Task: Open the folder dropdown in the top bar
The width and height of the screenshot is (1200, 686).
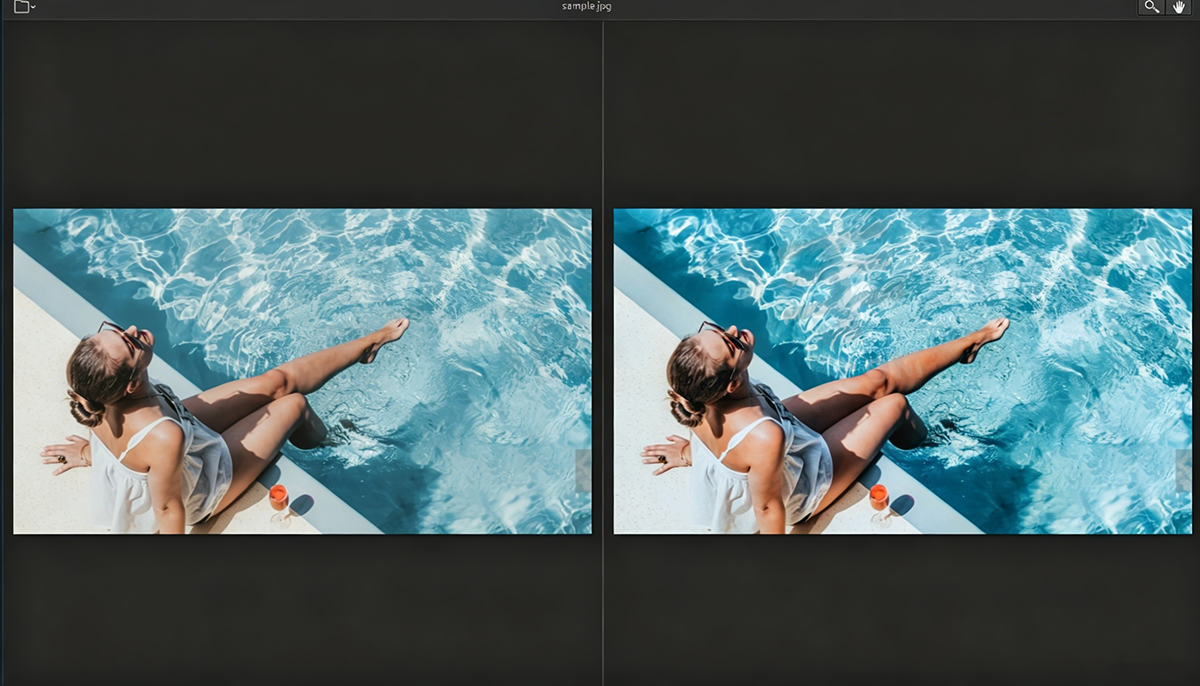Action: pos(25,7)
